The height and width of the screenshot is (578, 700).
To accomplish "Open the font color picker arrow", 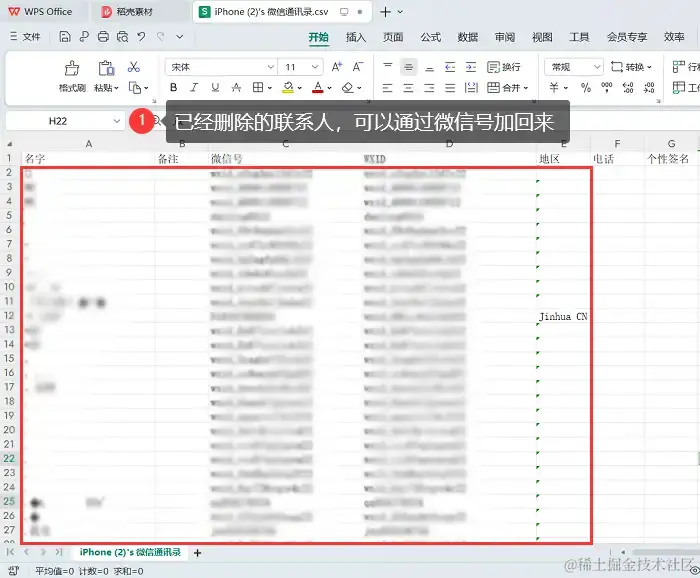I will click(x=329, y=88).
